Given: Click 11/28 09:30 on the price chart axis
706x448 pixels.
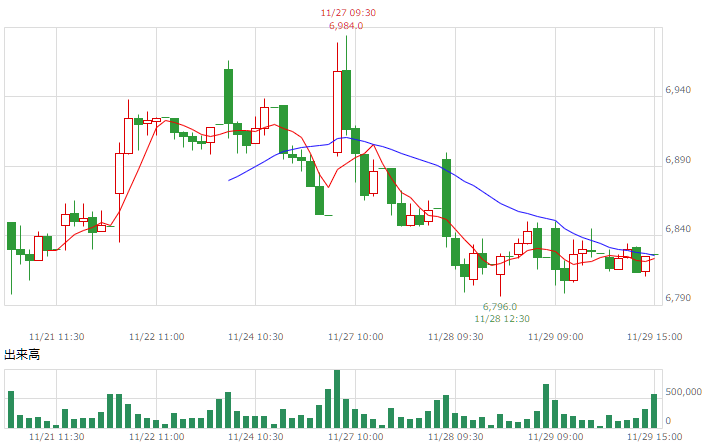Looking at the screenshot, I should 456,337.
